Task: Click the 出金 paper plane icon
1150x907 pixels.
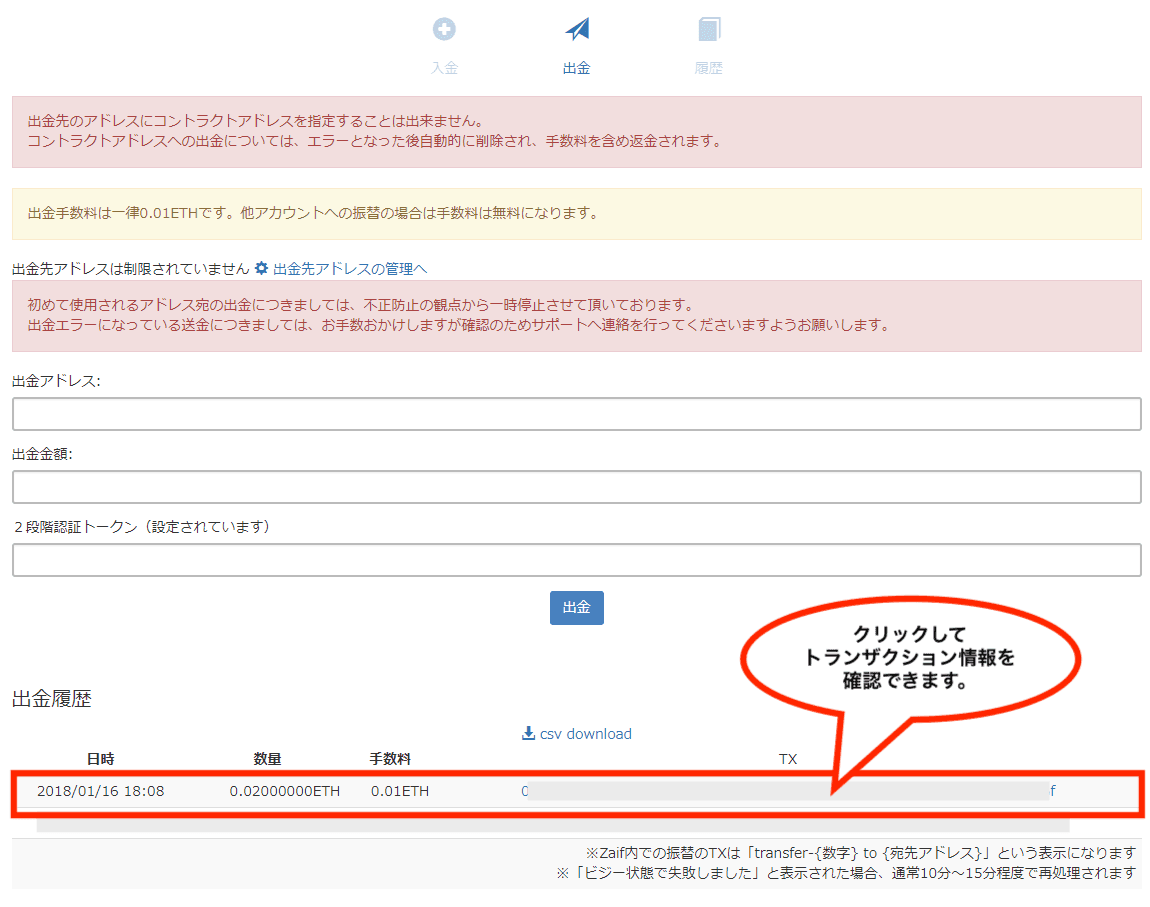Action: [577, 30]
